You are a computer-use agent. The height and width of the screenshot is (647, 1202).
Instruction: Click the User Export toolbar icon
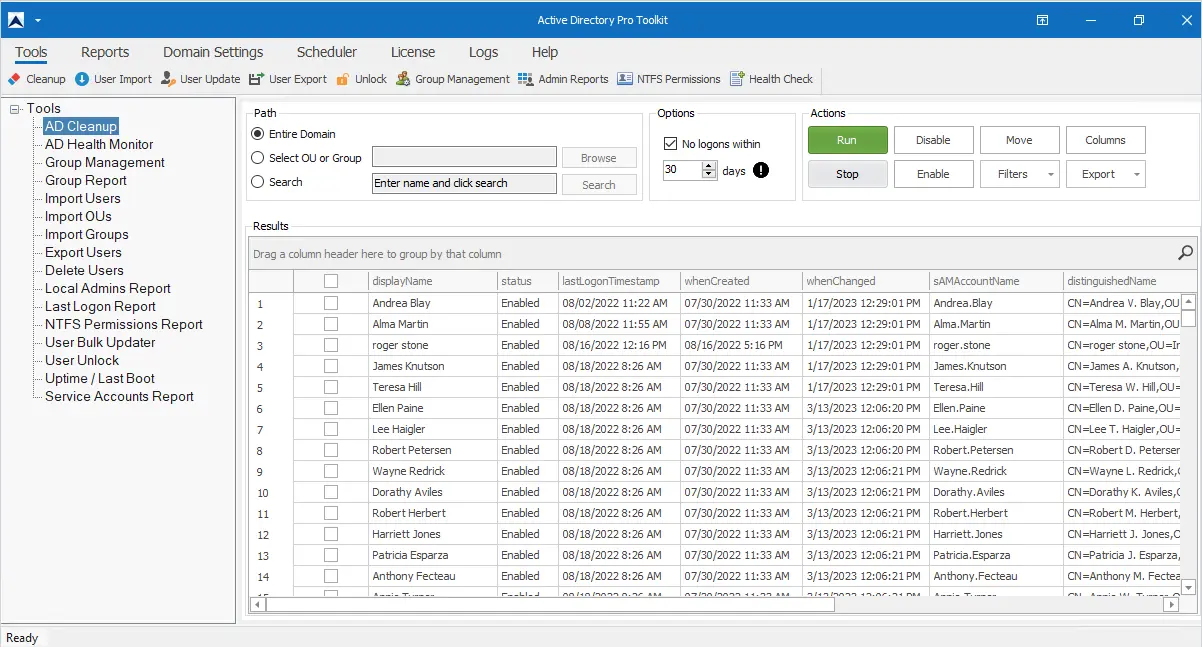click(256, 79)
